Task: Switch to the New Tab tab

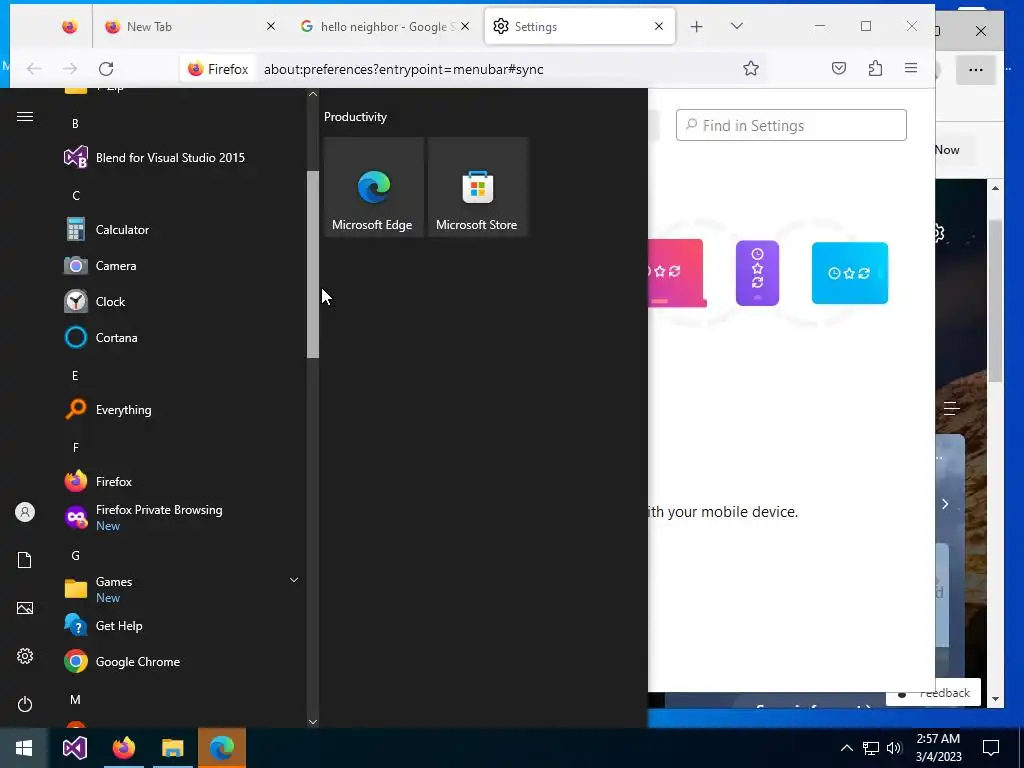Action: (188, 26)
